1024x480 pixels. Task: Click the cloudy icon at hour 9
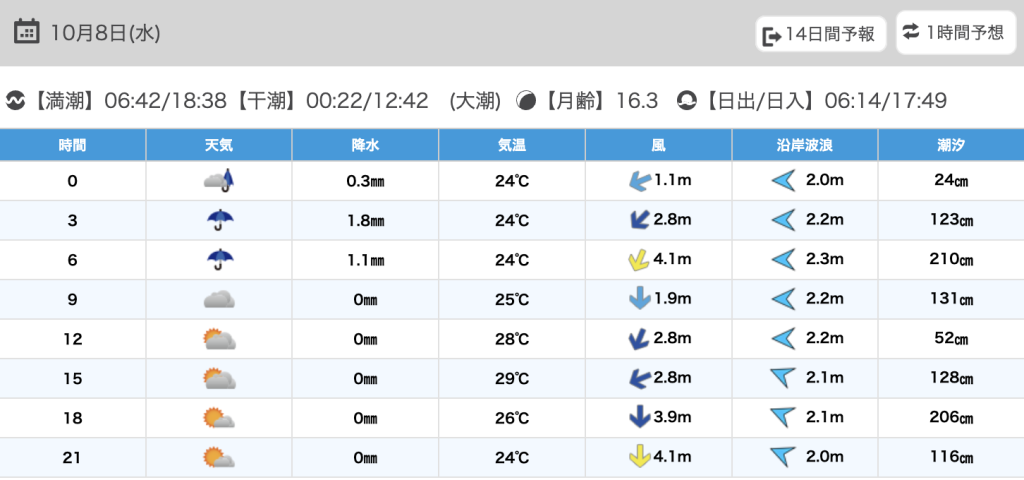(x=219, y=299)
